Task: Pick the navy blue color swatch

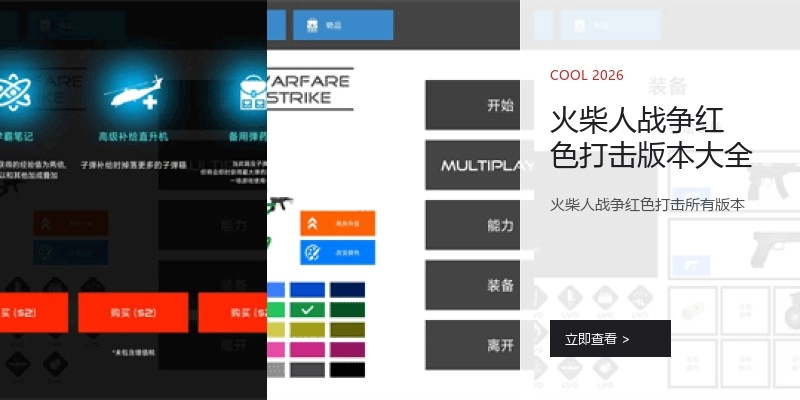Action: (x=347, y=290)
